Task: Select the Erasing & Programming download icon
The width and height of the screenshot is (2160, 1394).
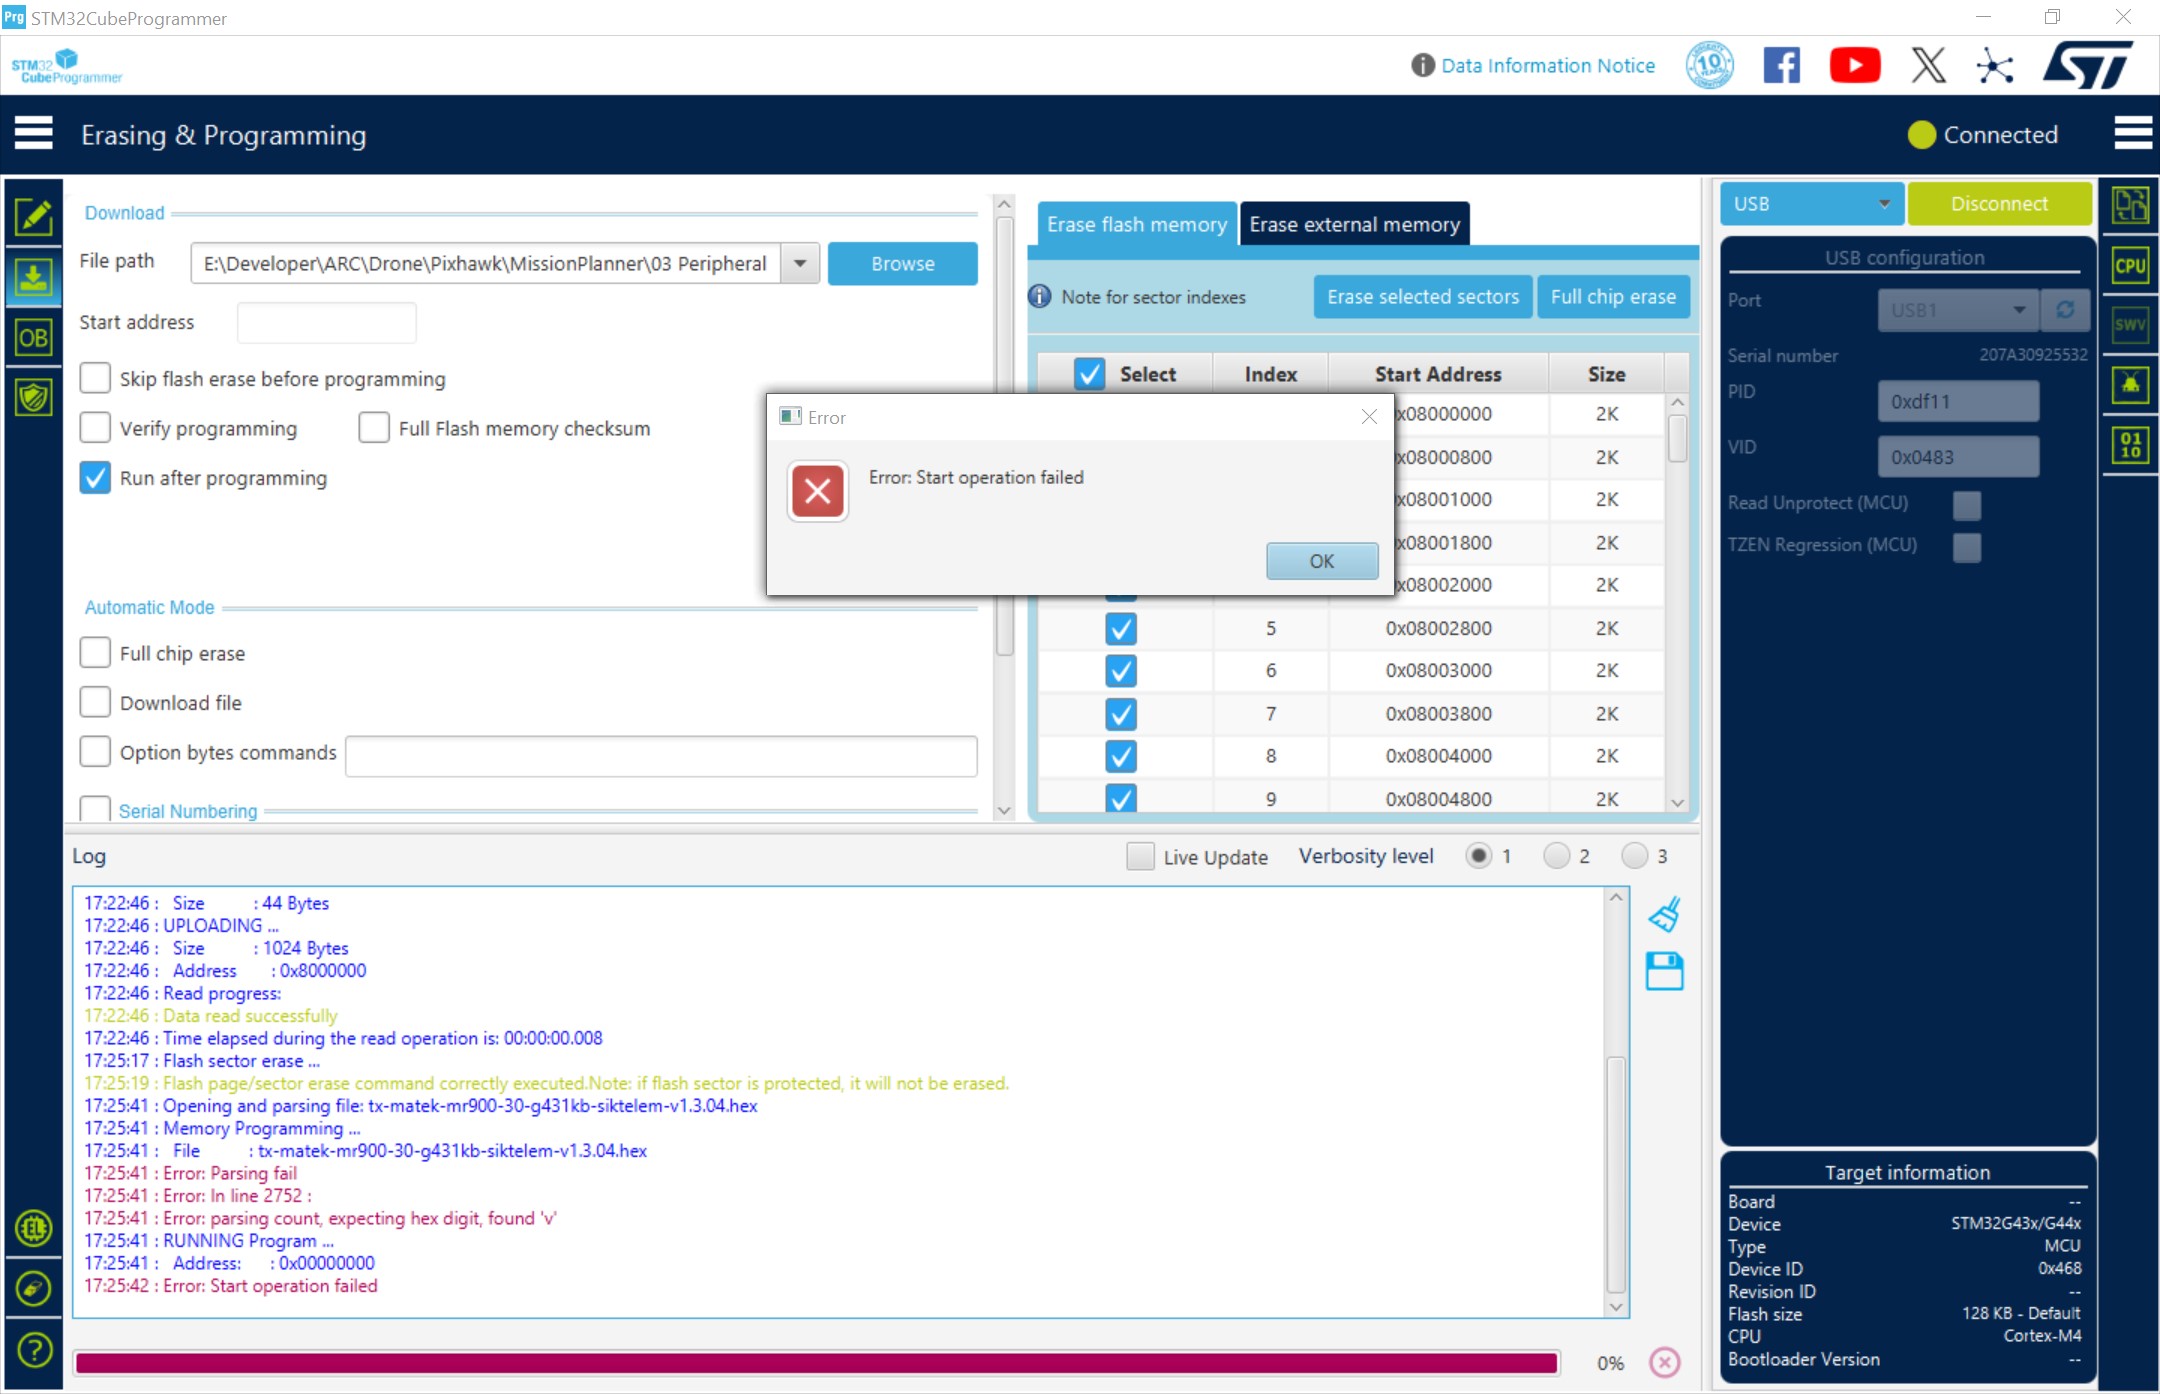Action: (34, 277)
